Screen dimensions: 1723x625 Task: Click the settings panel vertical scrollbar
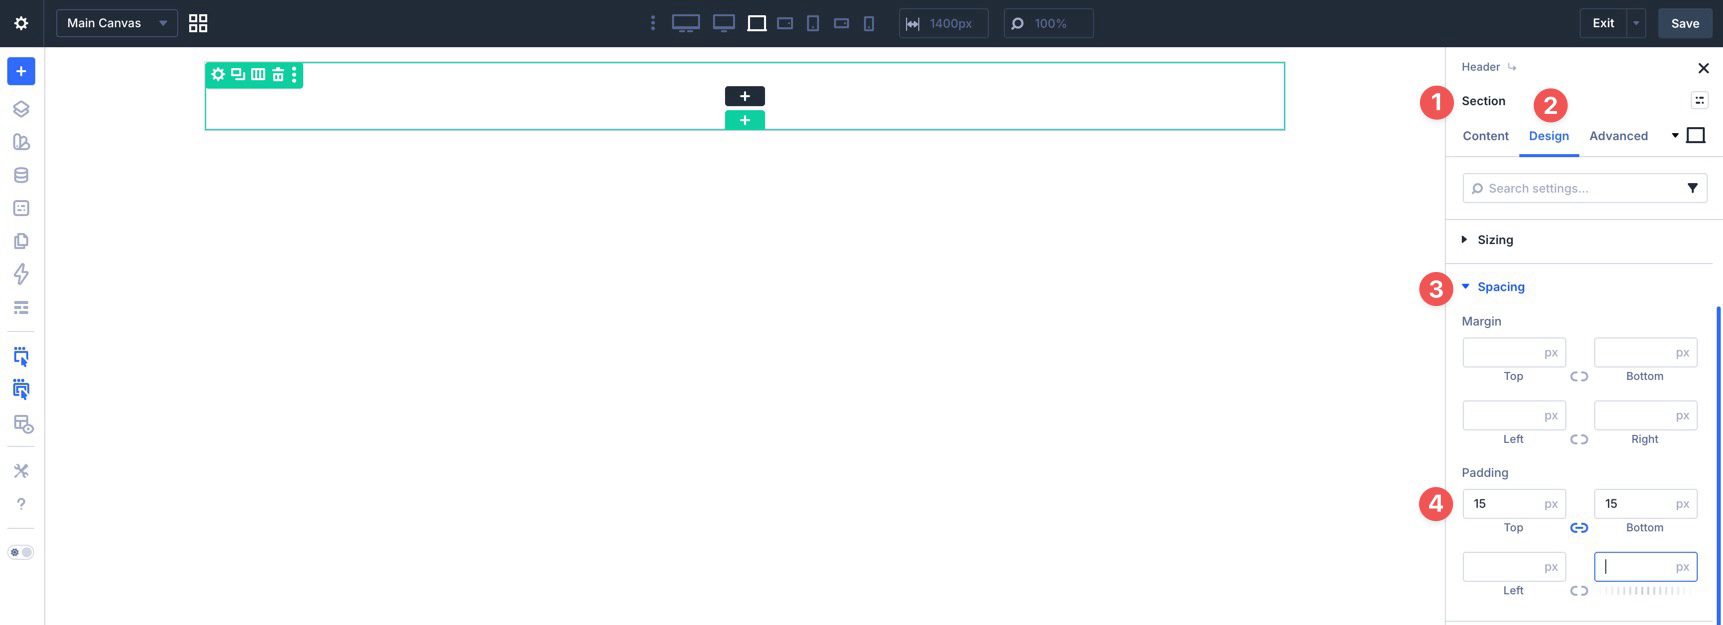point(1719,465)
